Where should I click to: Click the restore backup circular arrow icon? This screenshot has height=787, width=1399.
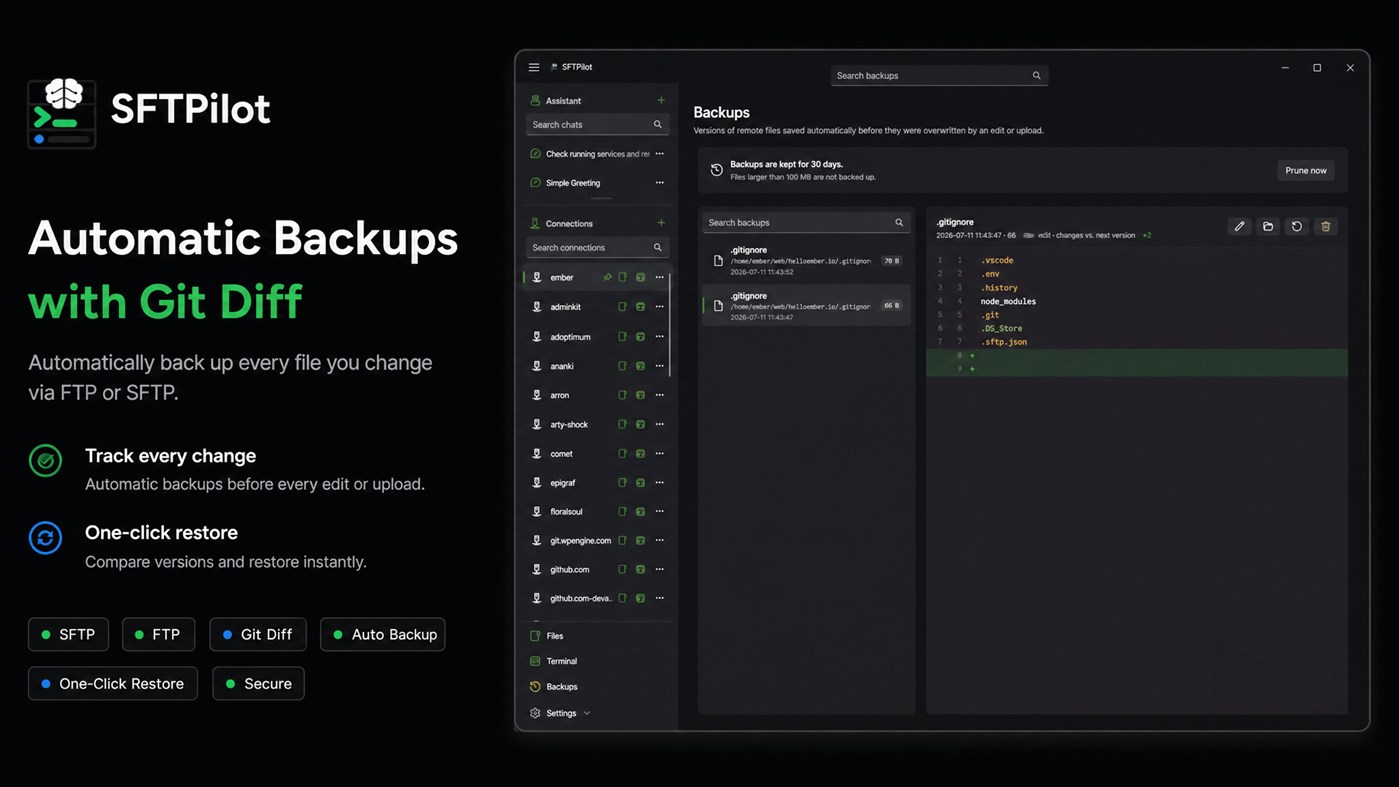pyautogui.click(x=1297, y=227)
